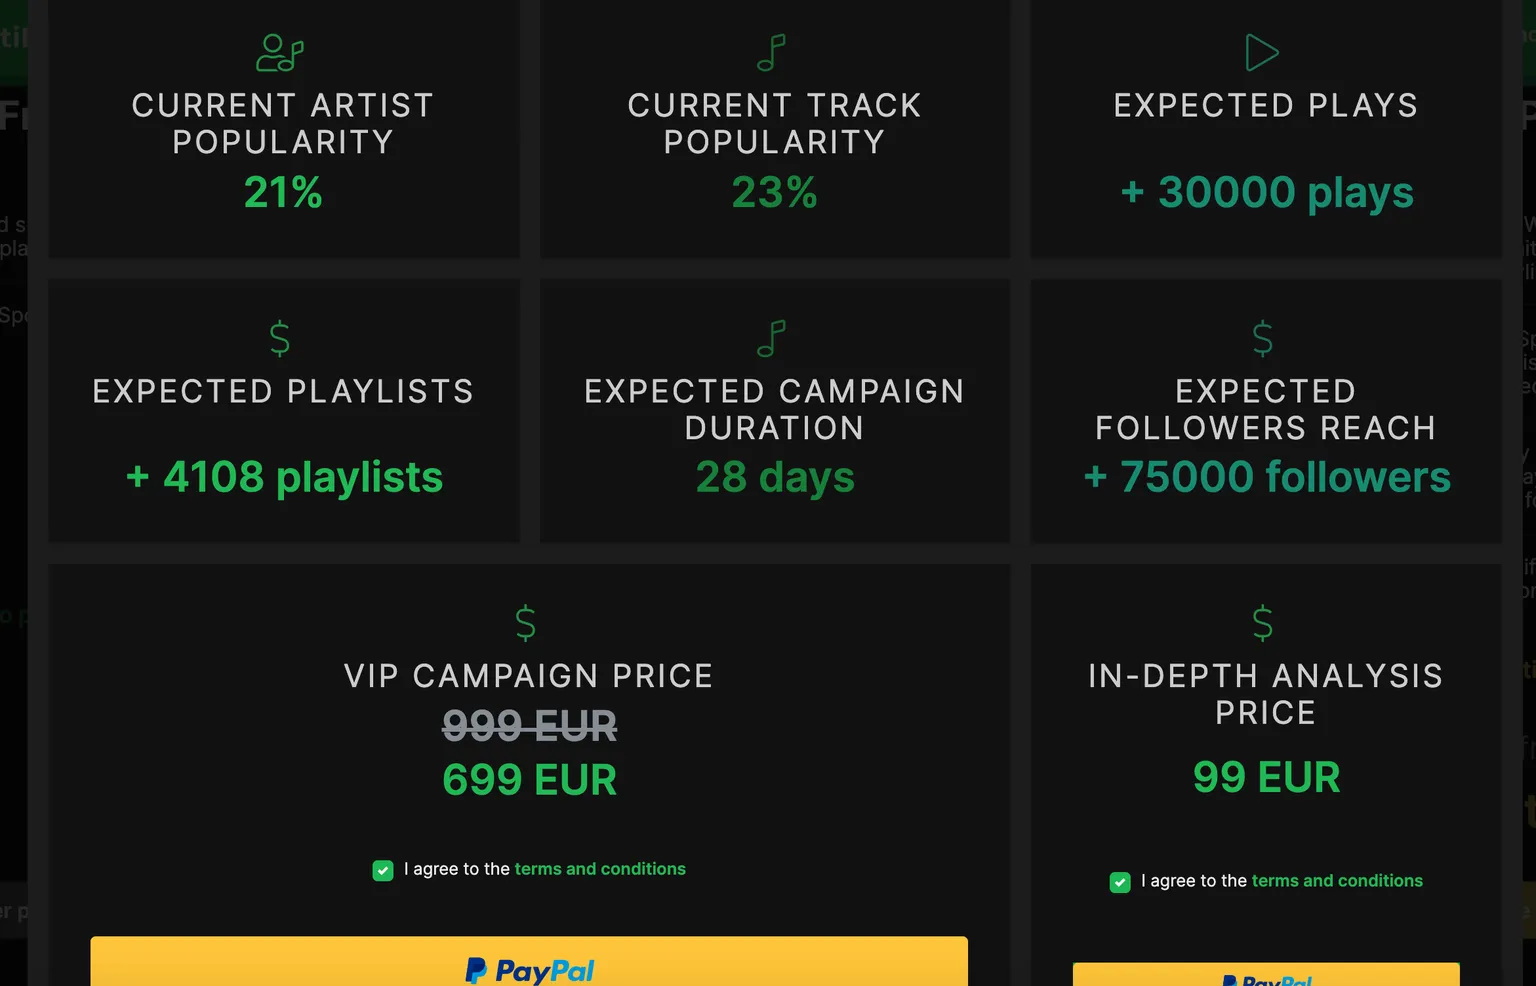Click the dollar icon above Expected Followers Reach
Screen dimensions: 1536x986
1263,337
